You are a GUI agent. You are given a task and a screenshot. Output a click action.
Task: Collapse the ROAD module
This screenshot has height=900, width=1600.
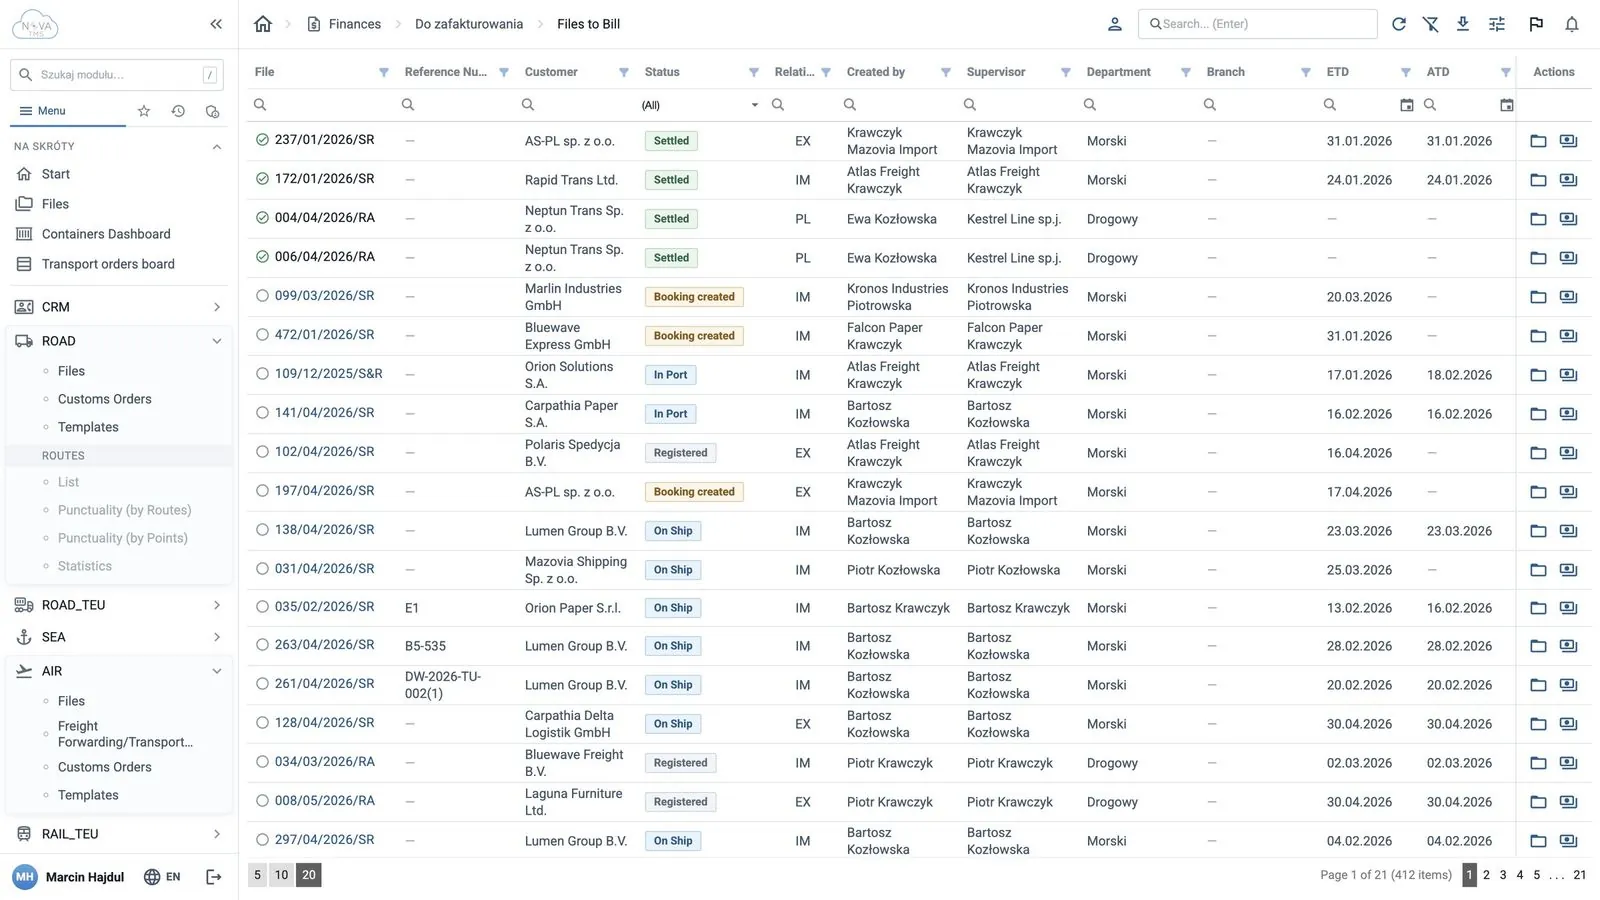pyautogui.click(x=119, y=341)
